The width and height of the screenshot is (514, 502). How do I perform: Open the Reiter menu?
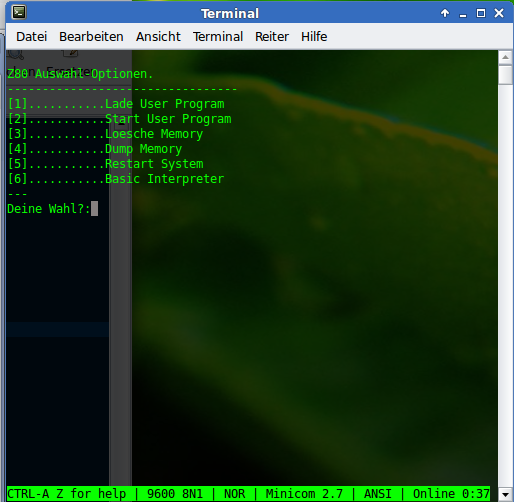[x=272, y=37]
